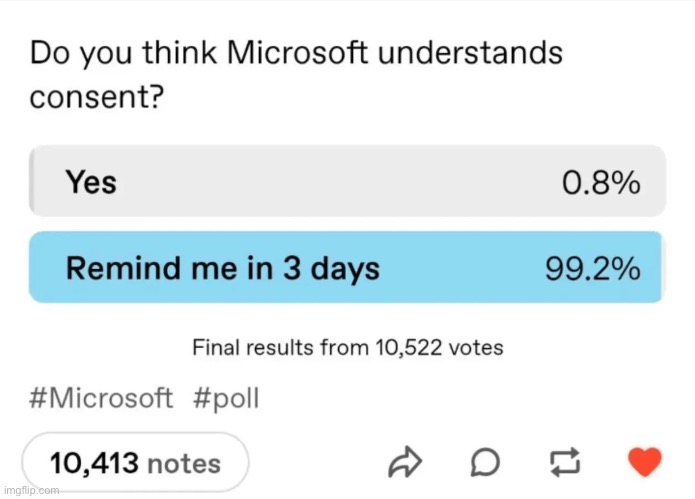
Task: Select the Remind me in 3 days option
Action: click(346, 267)
